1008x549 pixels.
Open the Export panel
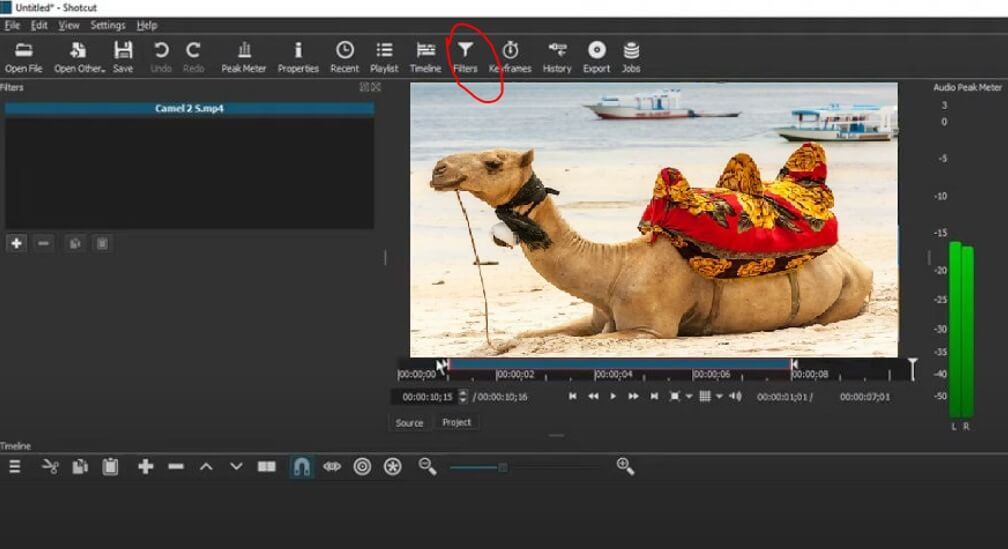tap(597, 57)
